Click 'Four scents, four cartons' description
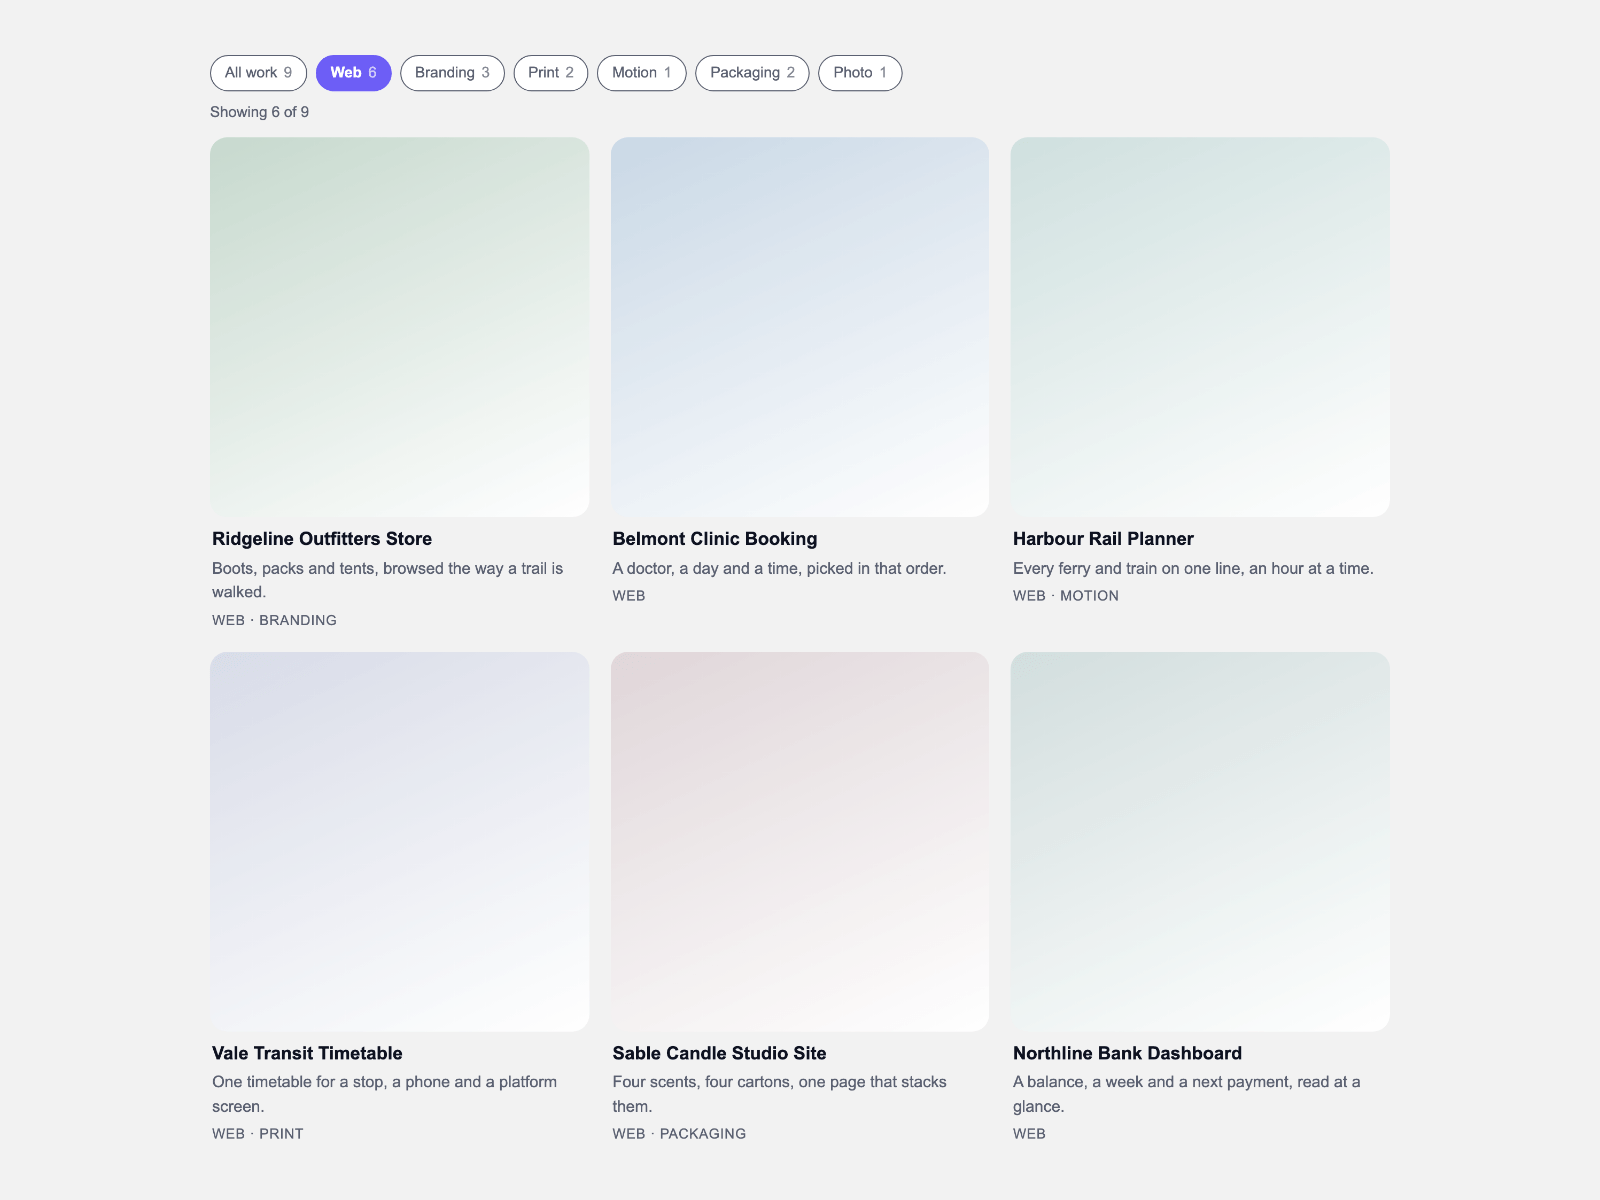Screen dimensions: 1600x1200 coord(780,1094)
